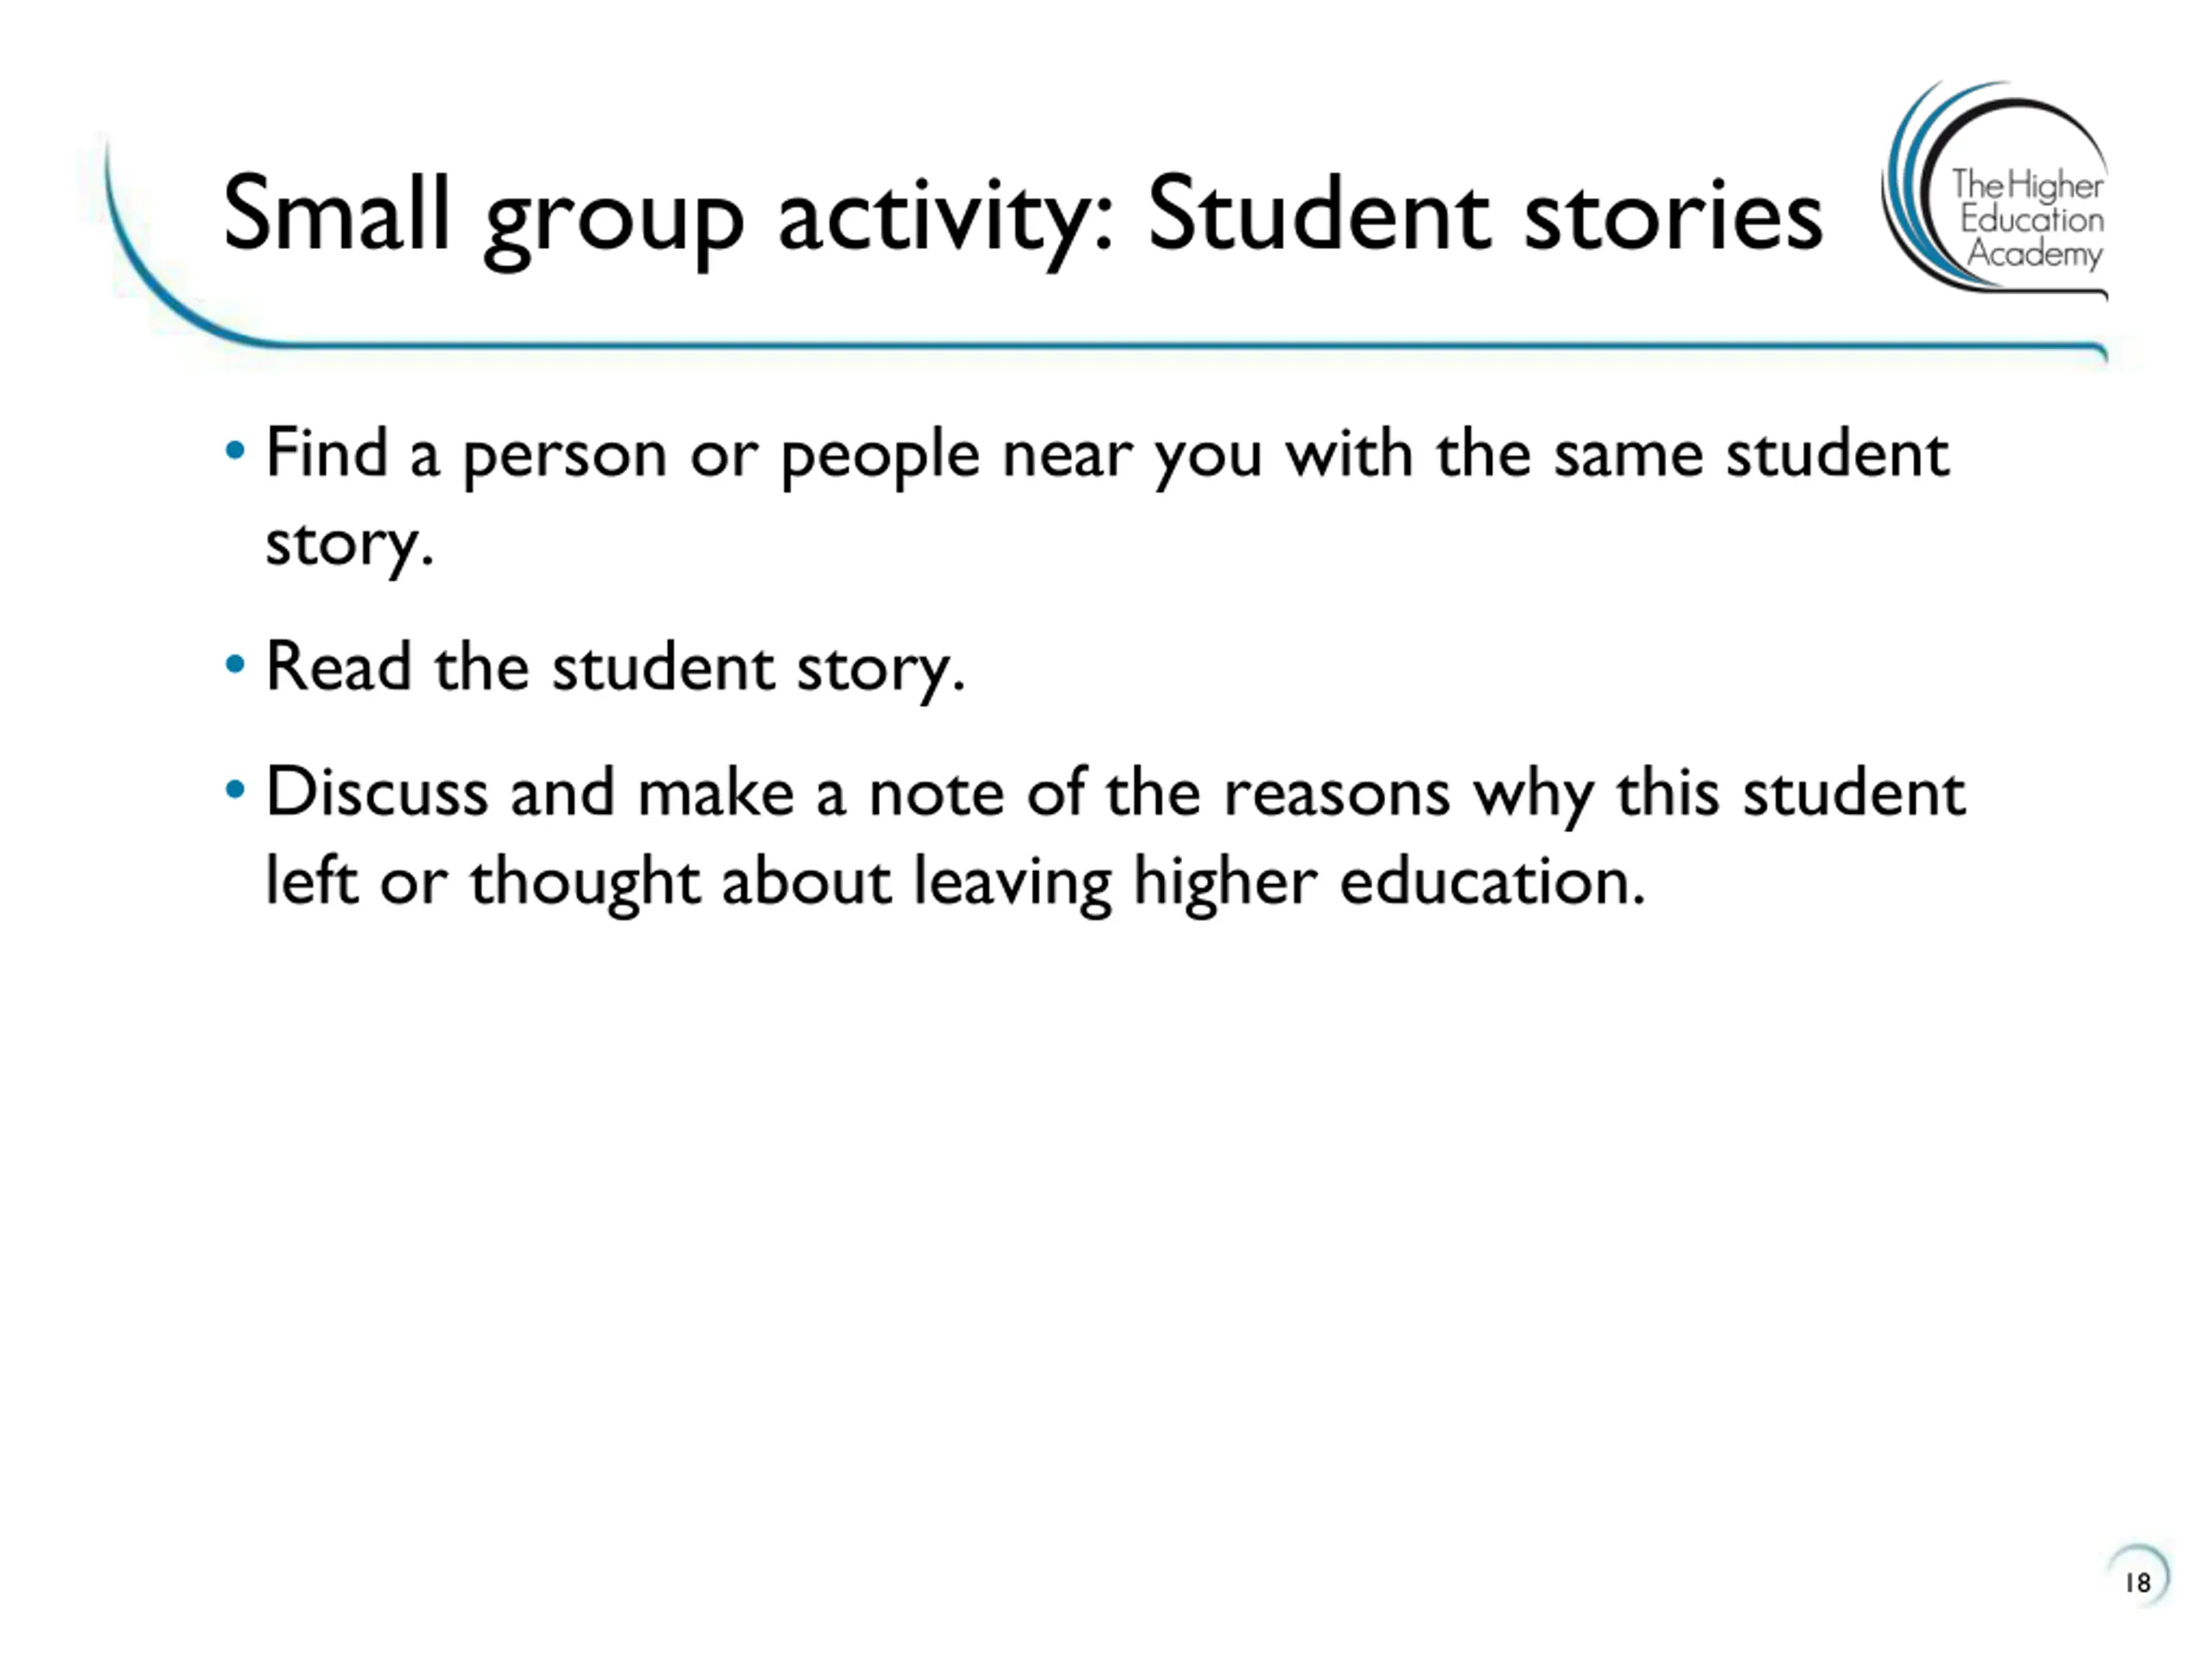Click the first blue bullet point
The width and height of the screenshot is (2212, 1659).
tap(235, 451)
